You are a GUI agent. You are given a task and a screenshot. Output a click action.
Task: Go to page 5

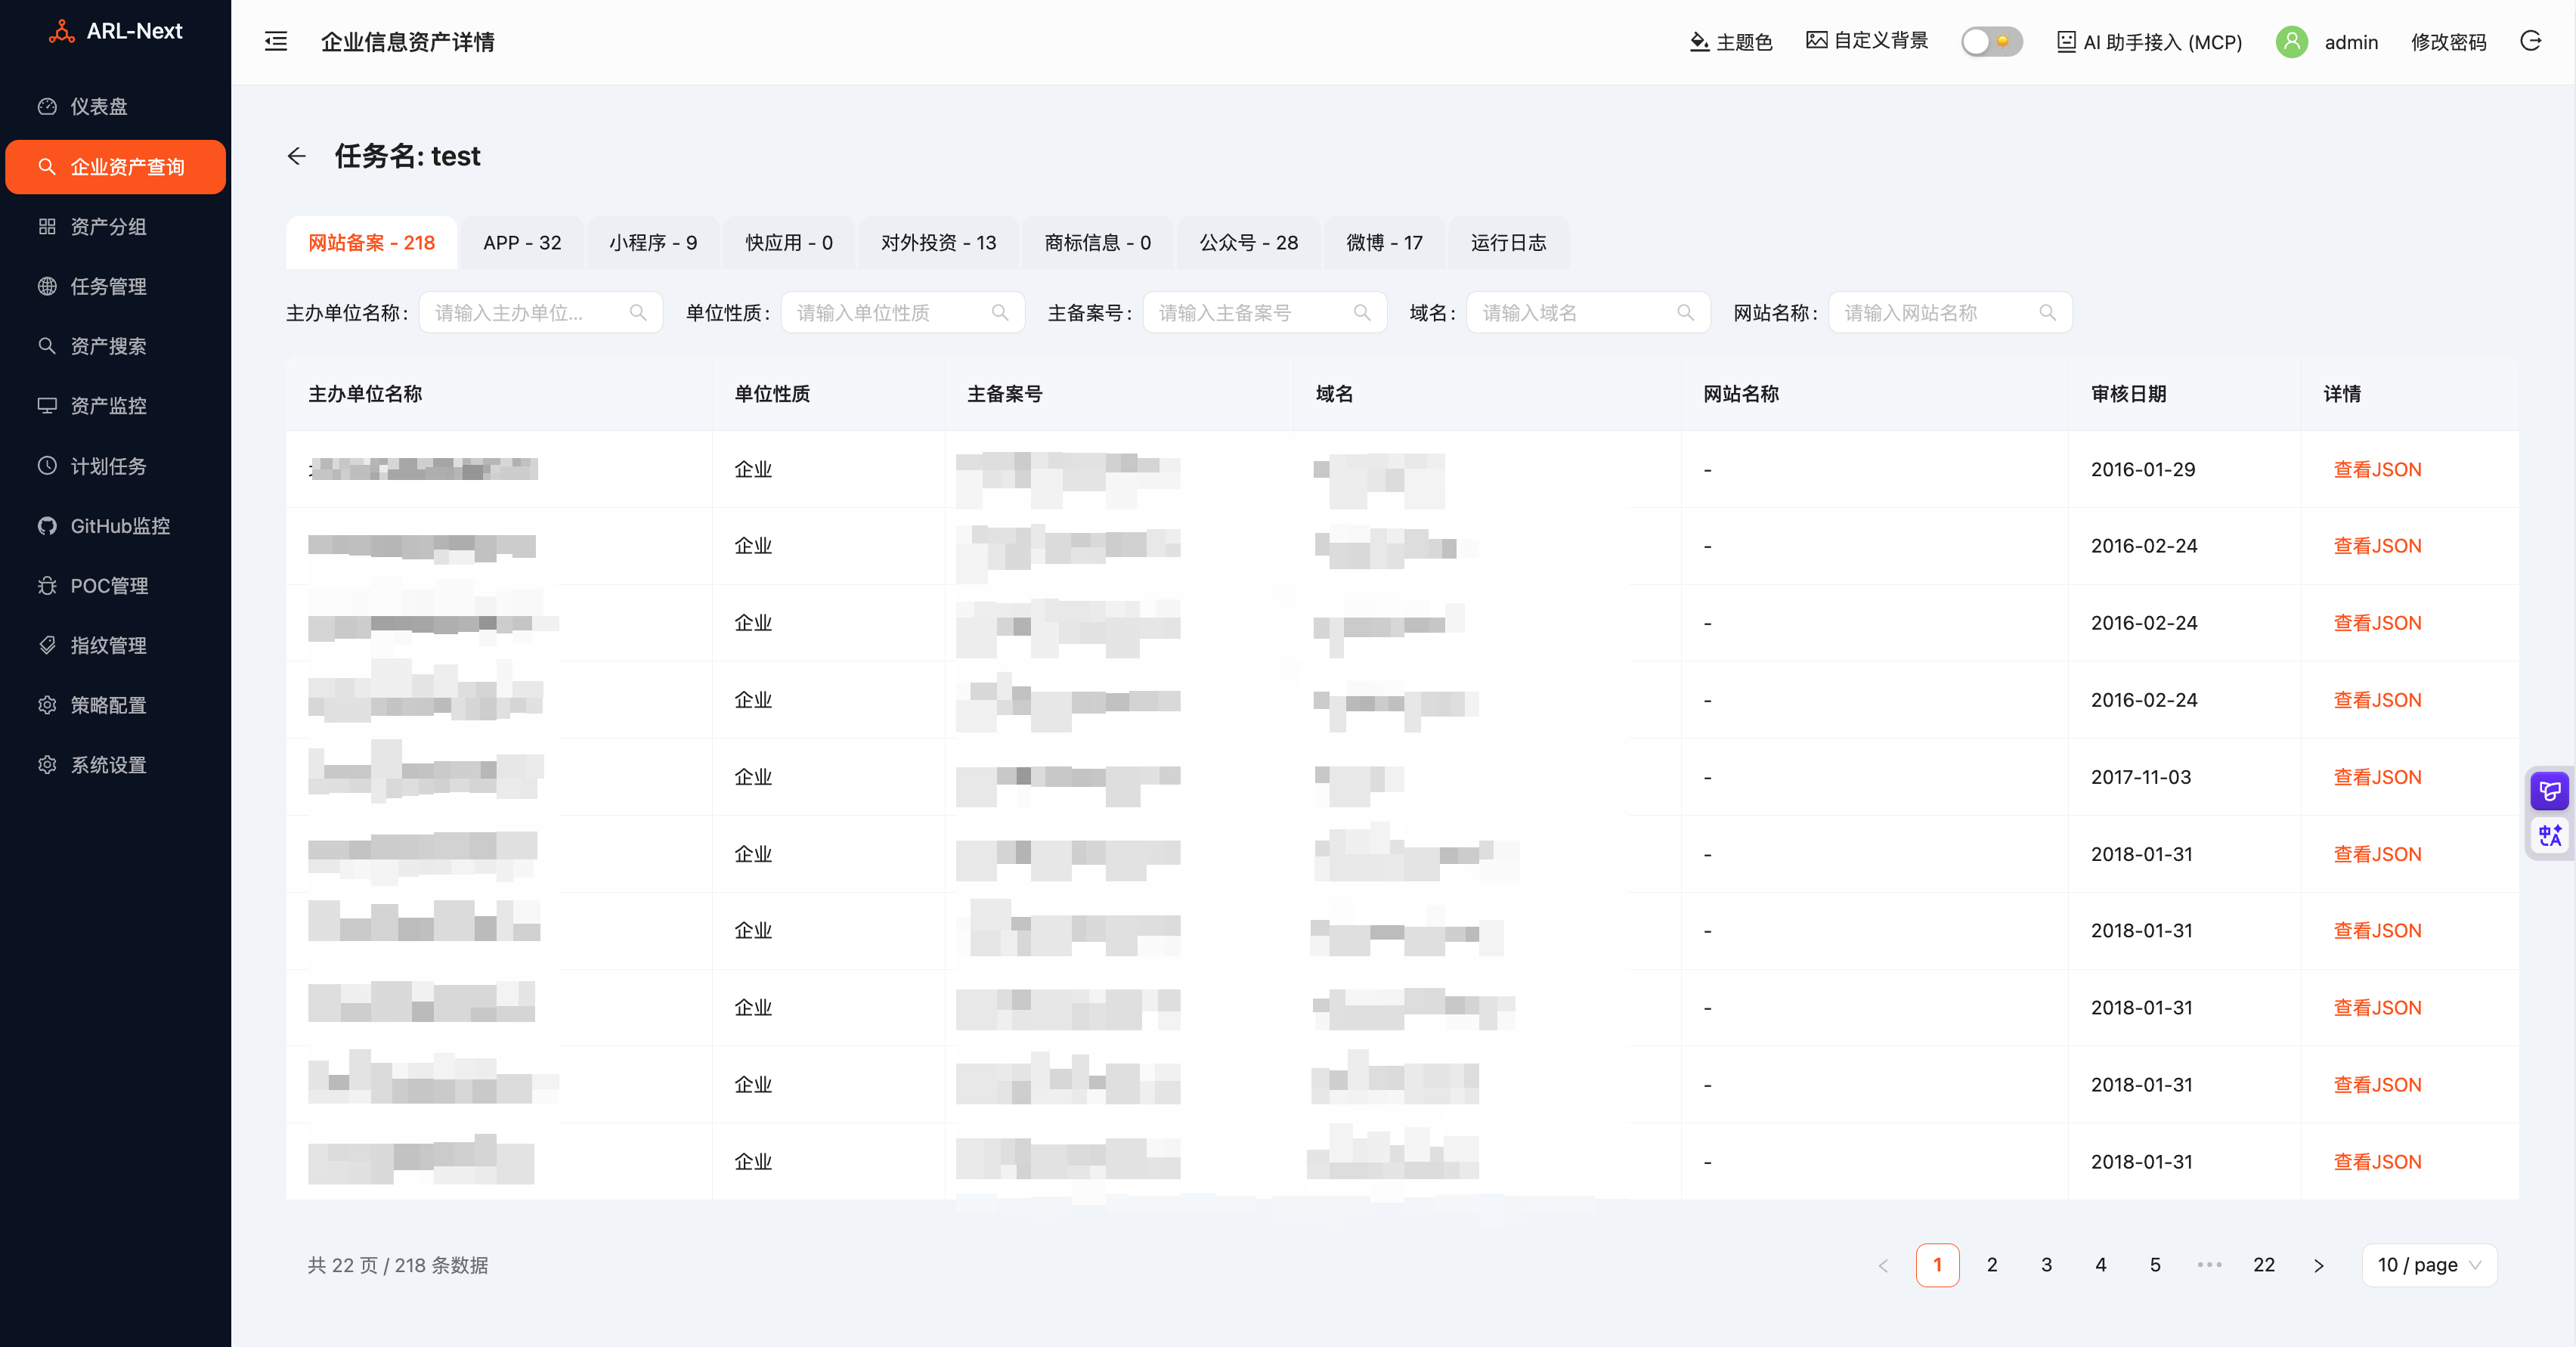[2155, 1265]
